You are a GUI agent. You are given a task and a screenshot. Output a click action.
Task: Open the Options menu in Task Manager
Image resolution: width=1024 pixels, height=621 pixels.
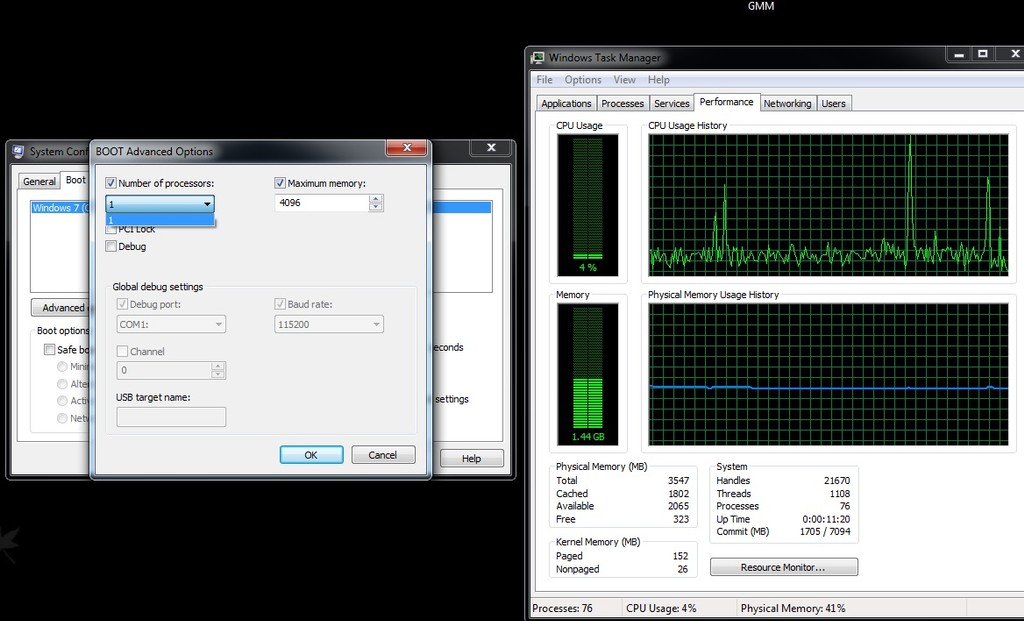tap(582, 80)
